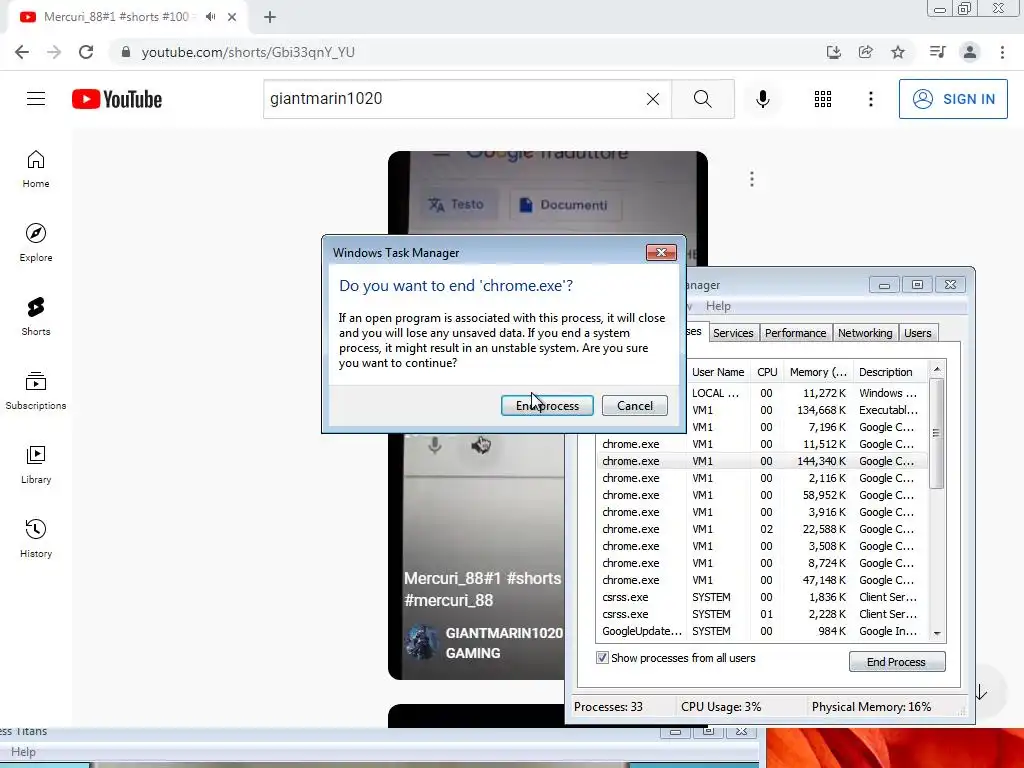Select chrome.exe row with 22,588 K
Screen dimensions: 1024x768
coord(761,529)
